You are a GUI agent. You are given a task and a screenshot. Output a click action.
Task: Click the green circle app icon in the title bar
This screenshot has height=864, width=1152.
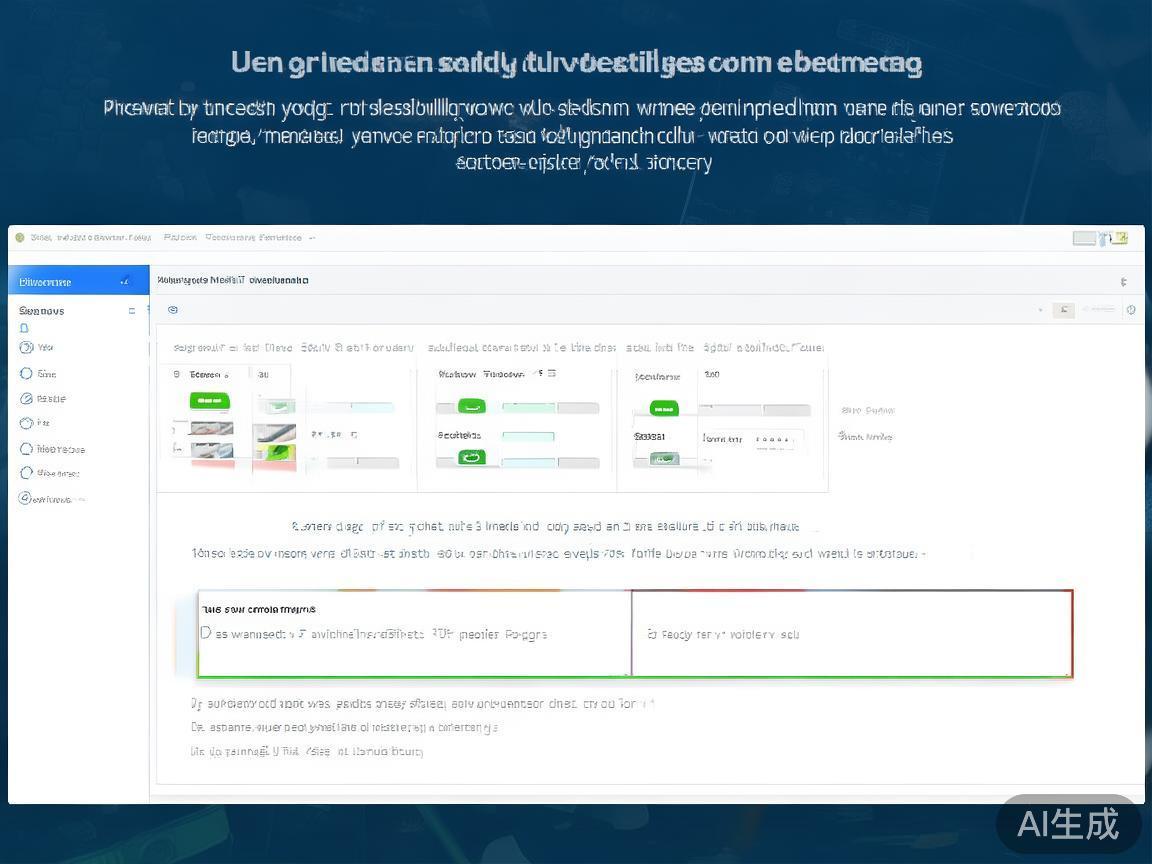pos(20,238)
